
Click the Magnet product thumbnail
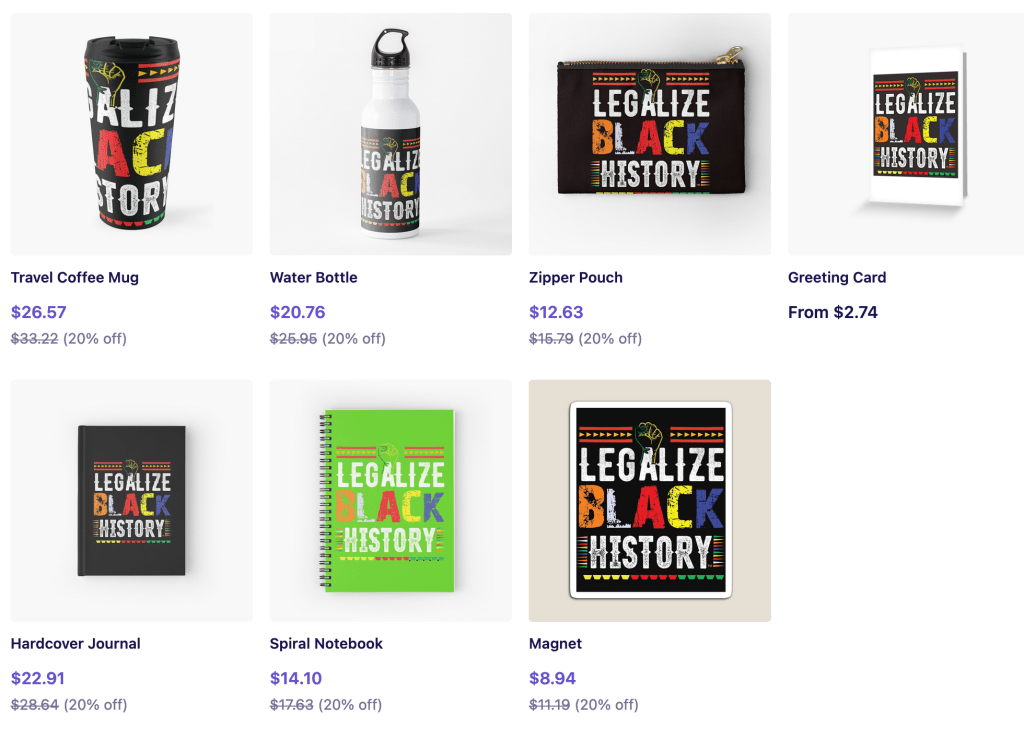[649, 500]
